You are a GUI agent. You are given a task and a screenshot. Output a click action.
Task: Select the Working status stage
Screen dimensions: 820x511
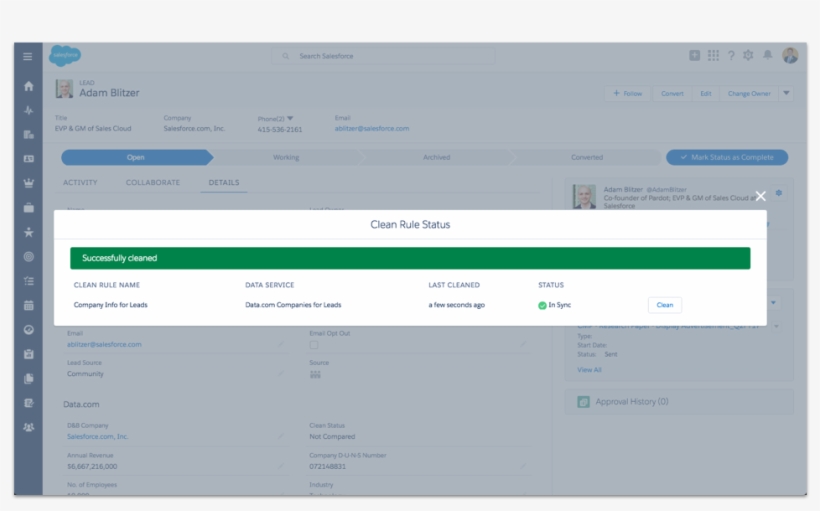[x=286, y=157]
